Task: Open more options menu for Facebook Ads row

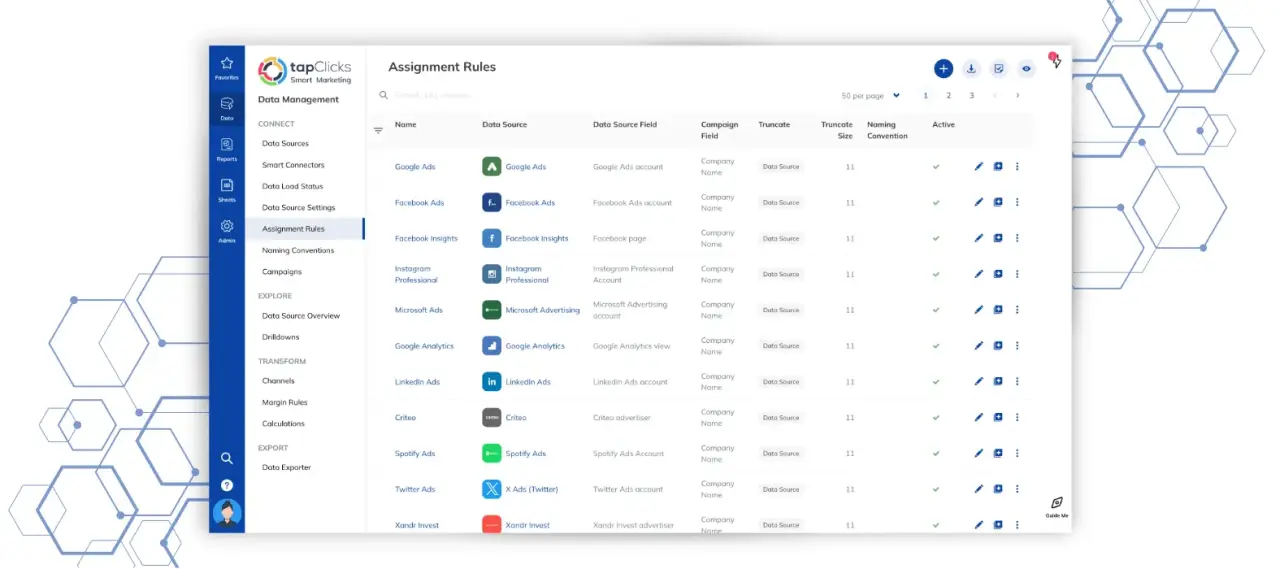Action: pyautogui.click(x=1017, y=202)
